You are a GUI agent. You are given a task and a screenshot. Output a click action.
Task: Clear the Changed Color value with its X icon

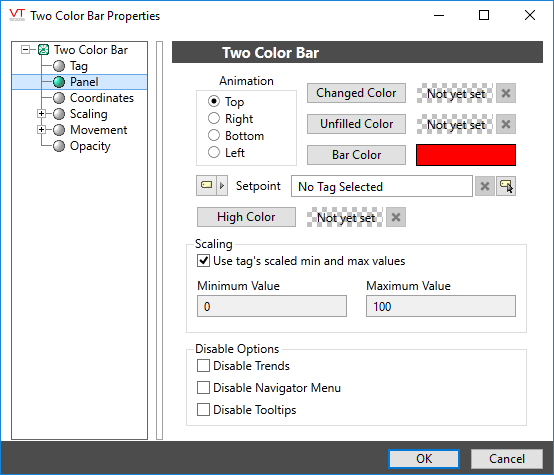[506, 93]
